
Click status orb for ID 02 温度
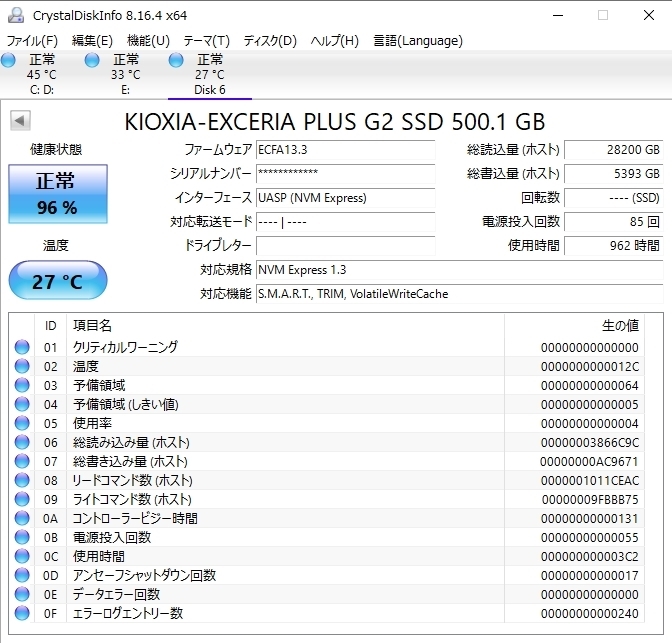pos(22,366)
